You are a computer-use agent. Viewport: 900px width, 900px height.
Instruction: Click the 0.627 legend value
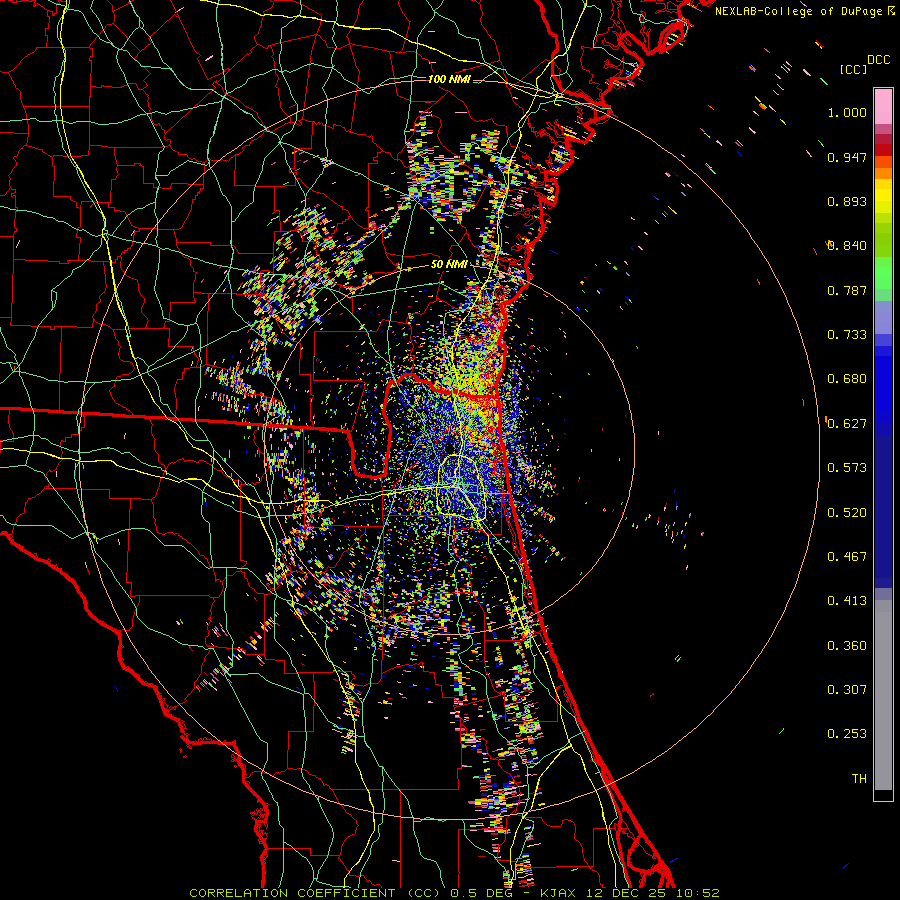[847, 424]
